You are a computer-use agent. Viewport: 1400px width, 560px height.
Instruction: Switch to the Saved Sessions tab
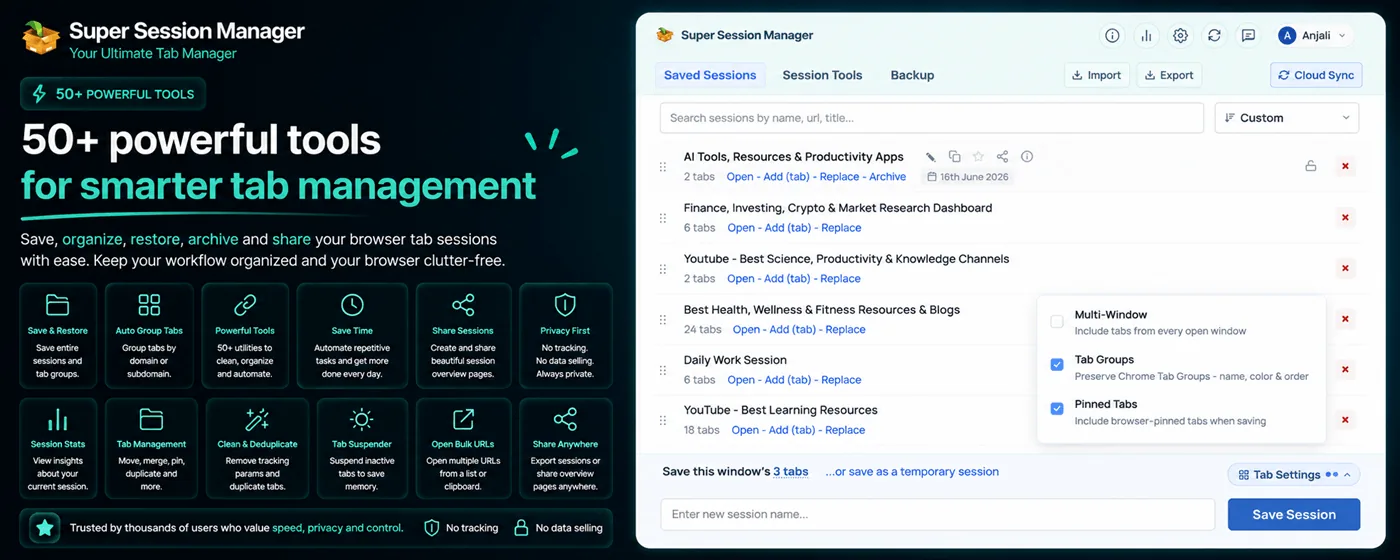710,75
